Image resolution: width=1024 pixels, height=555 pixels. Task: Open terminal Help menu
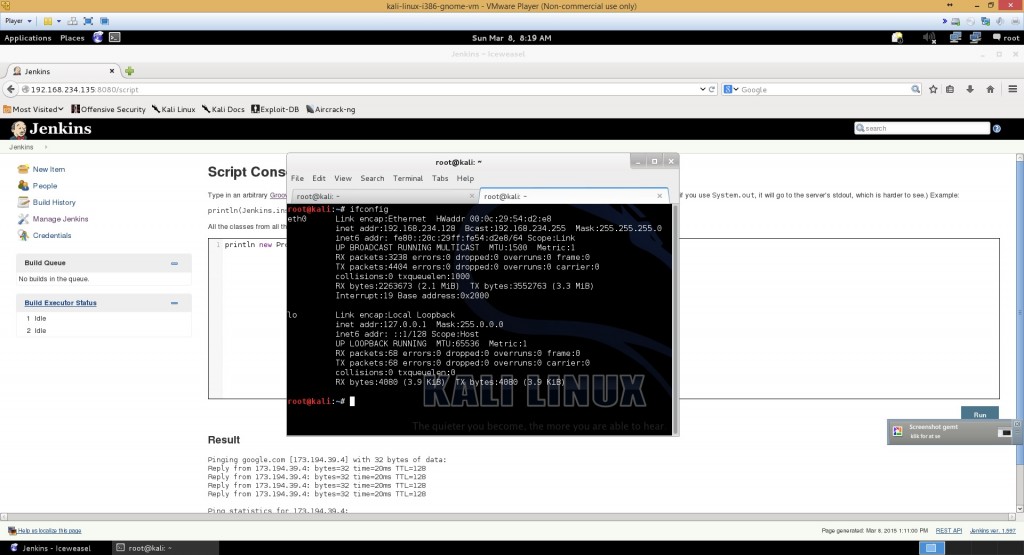[x=465, y=178]
